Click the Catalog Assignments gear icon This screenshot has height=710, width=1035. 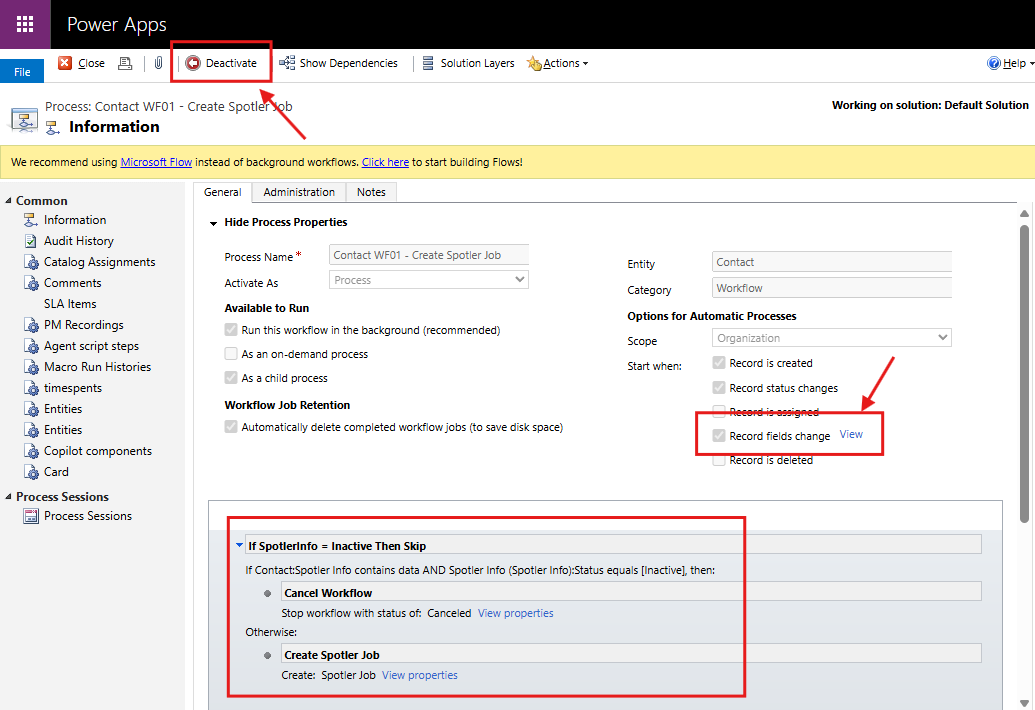point(31,262)
